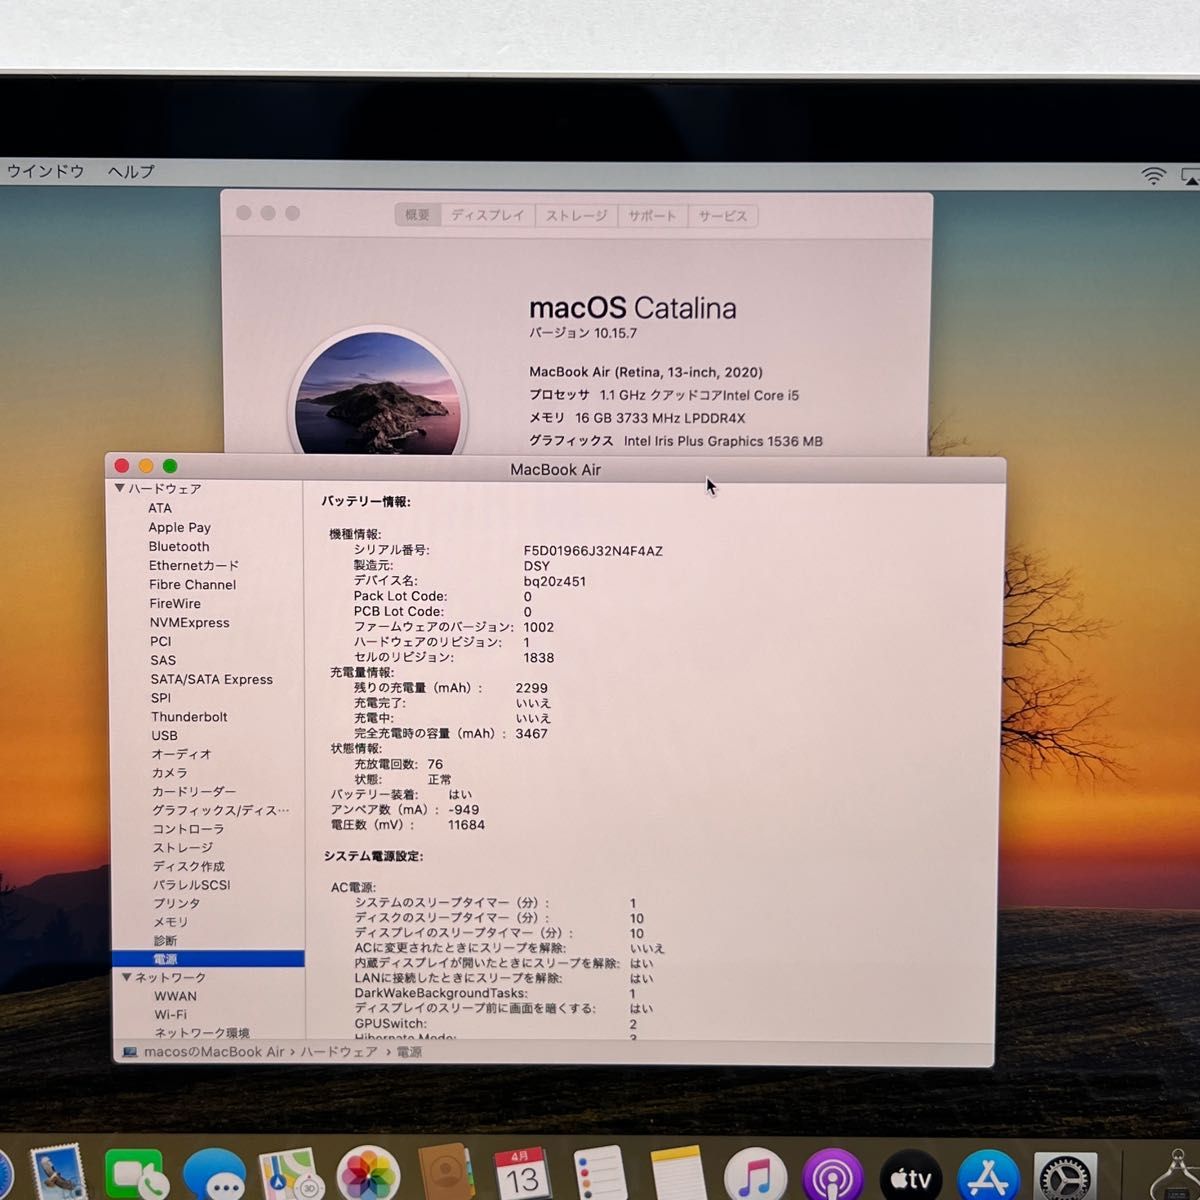Select パラレルSCSI in the sidebar

click(191, 884)
